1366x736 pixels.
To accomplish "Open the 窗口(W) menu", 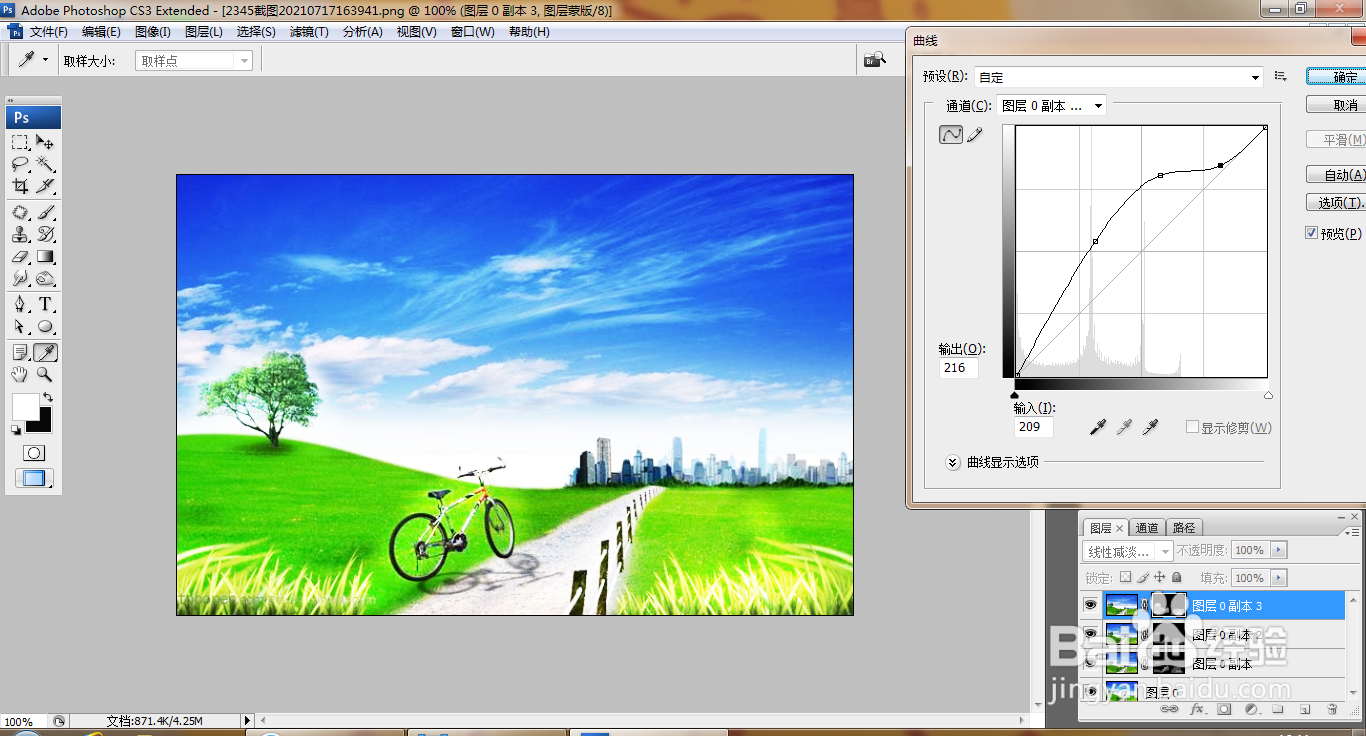I will (x=472, y=32).
